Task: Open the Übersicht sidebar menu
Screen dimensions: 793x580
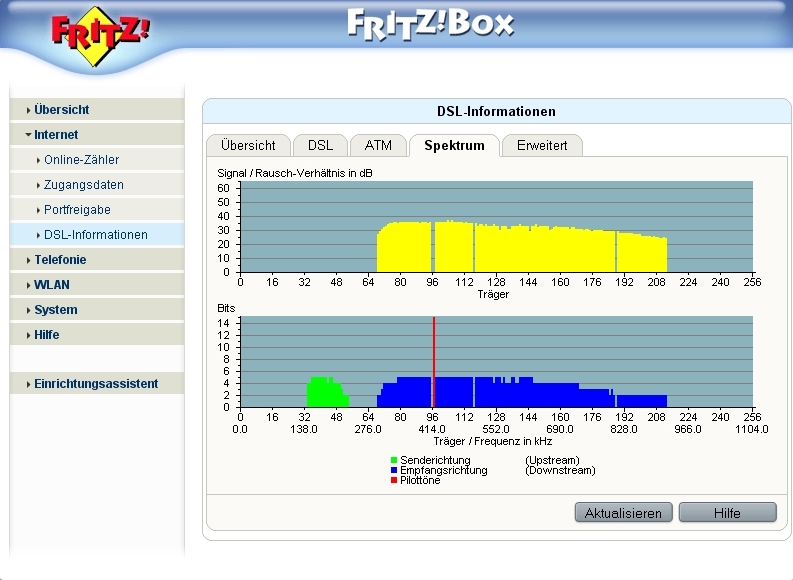Action: (x=97, y=110)
